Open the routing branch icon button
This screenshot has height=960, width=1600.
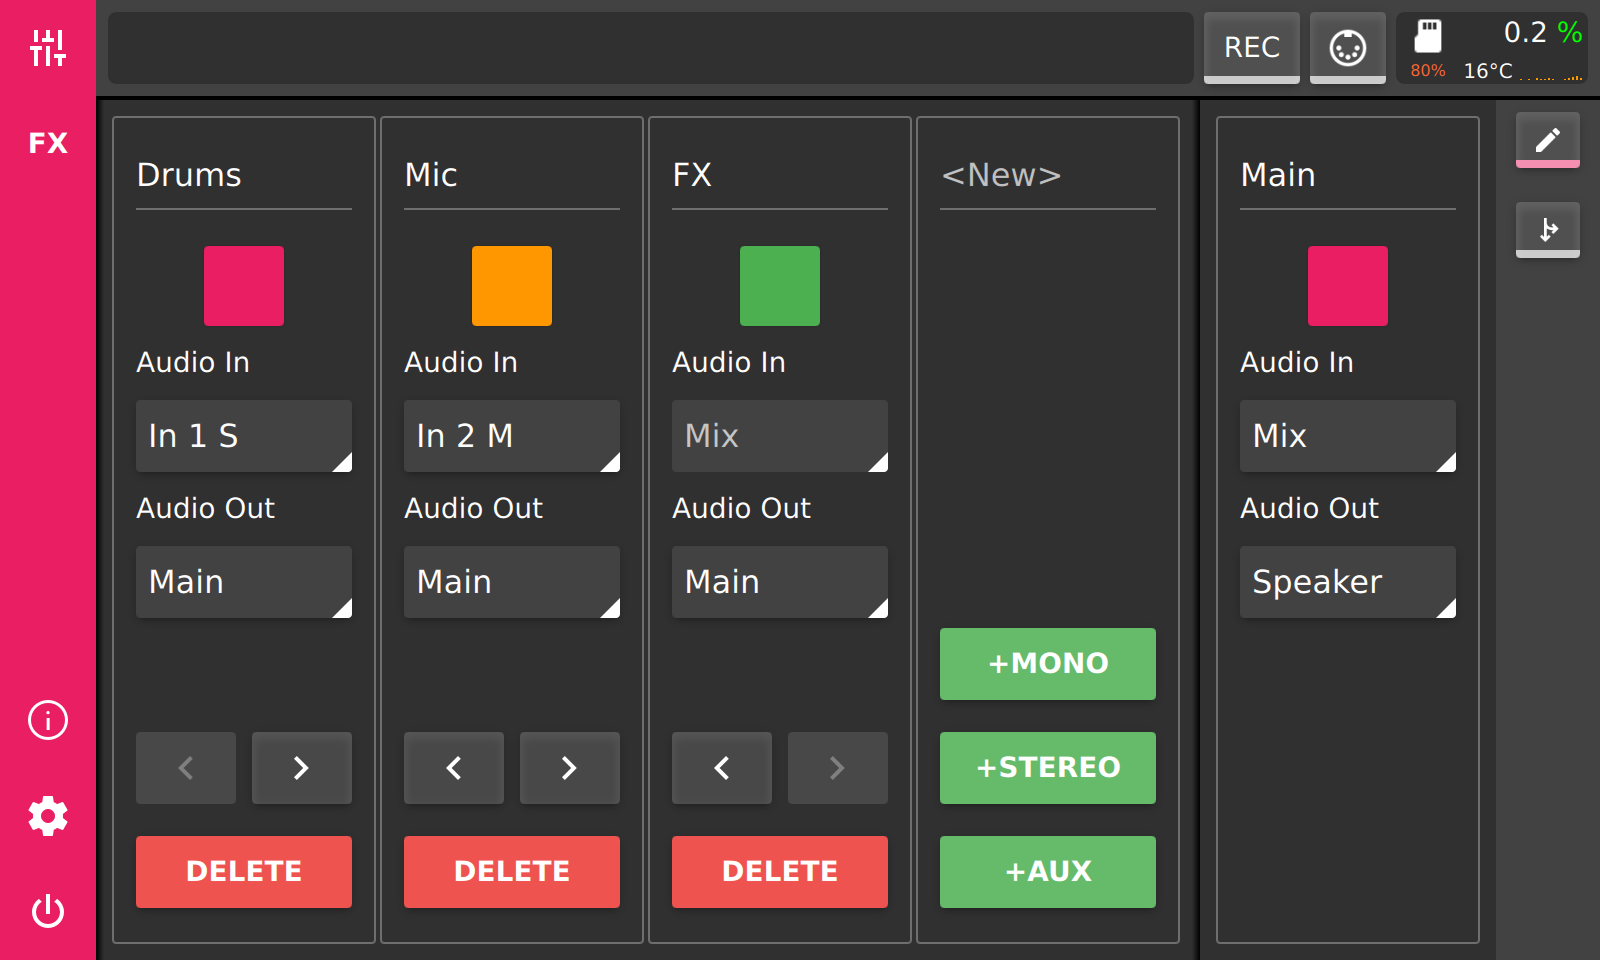(1548, 230)
